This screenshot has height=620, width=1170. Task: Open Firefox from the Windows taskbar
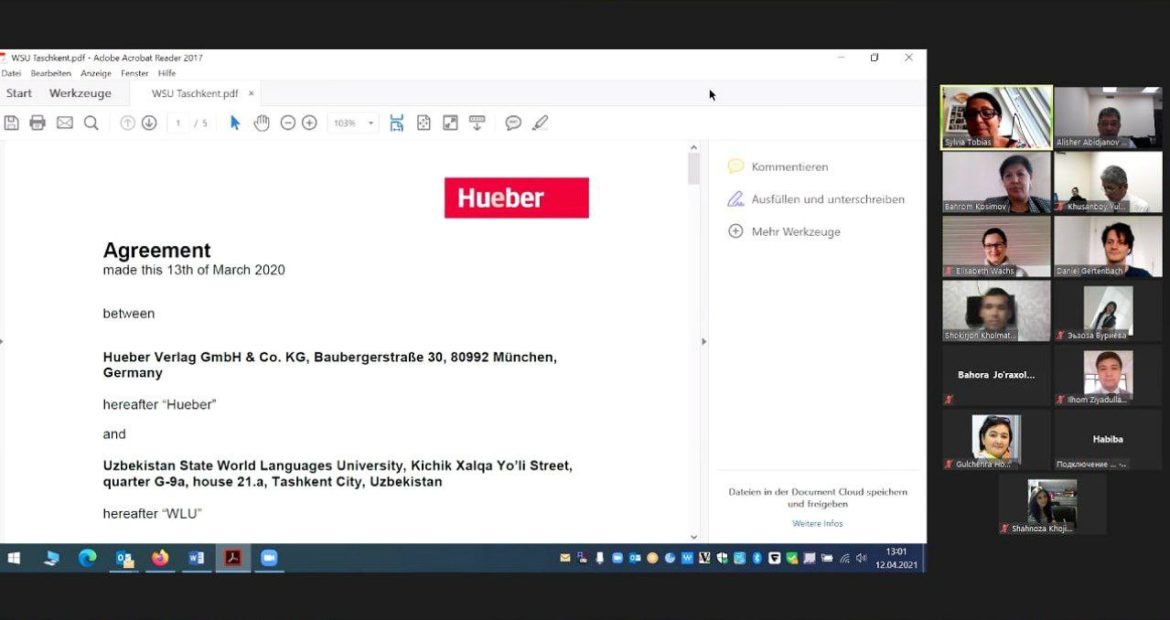pos(160,558)
